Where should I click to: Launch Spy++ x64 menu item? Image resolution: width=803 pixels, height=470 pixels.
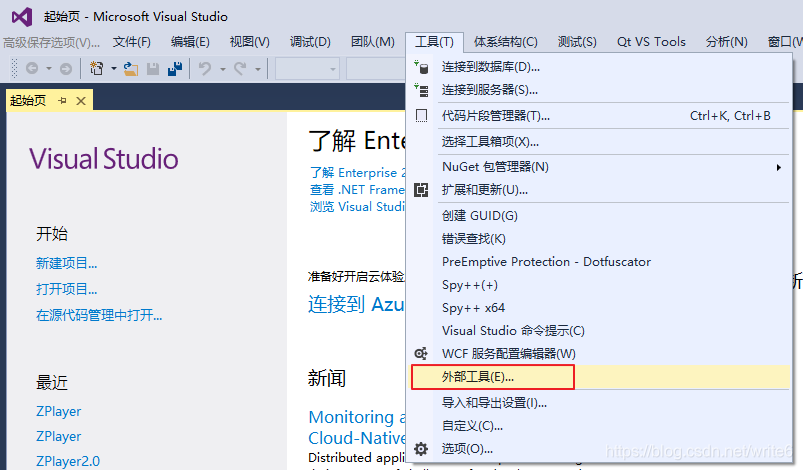[x=599, y=308]
